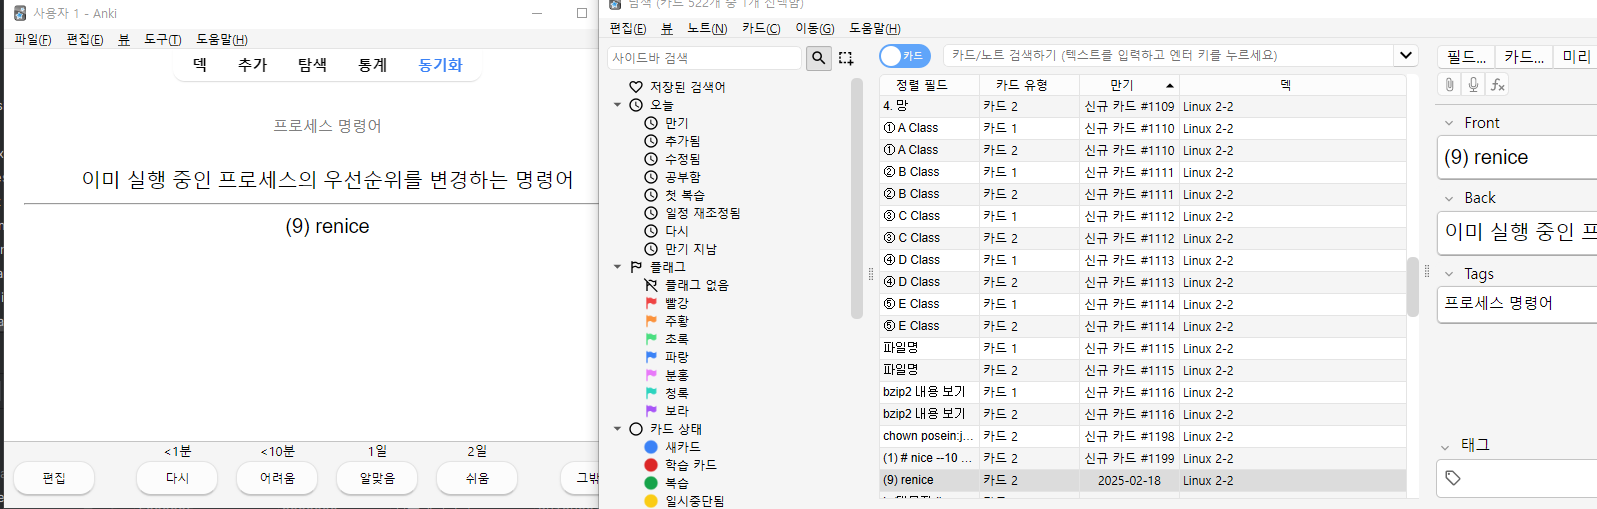The height and width of the screenshot is (509, 1597).
Task: Click the 어려움 (Hard) answer button
Action: [x=277, y=478]
